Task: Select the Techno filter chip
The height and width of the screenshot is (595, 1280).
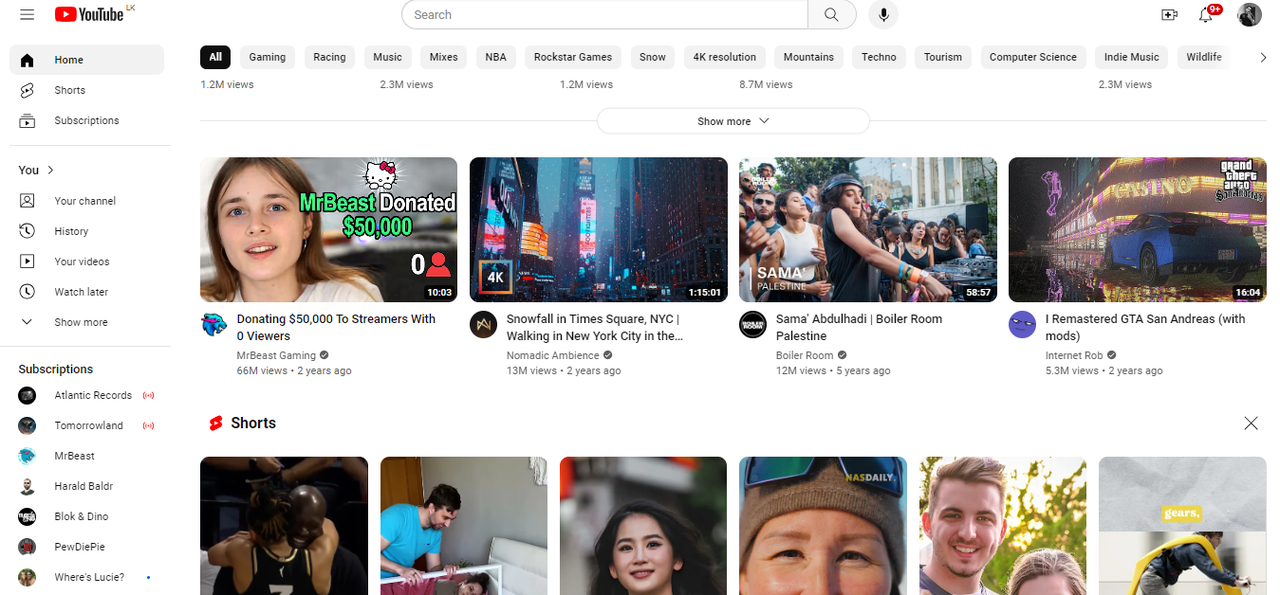Action: pyautogui.click(x=879, y=57)
